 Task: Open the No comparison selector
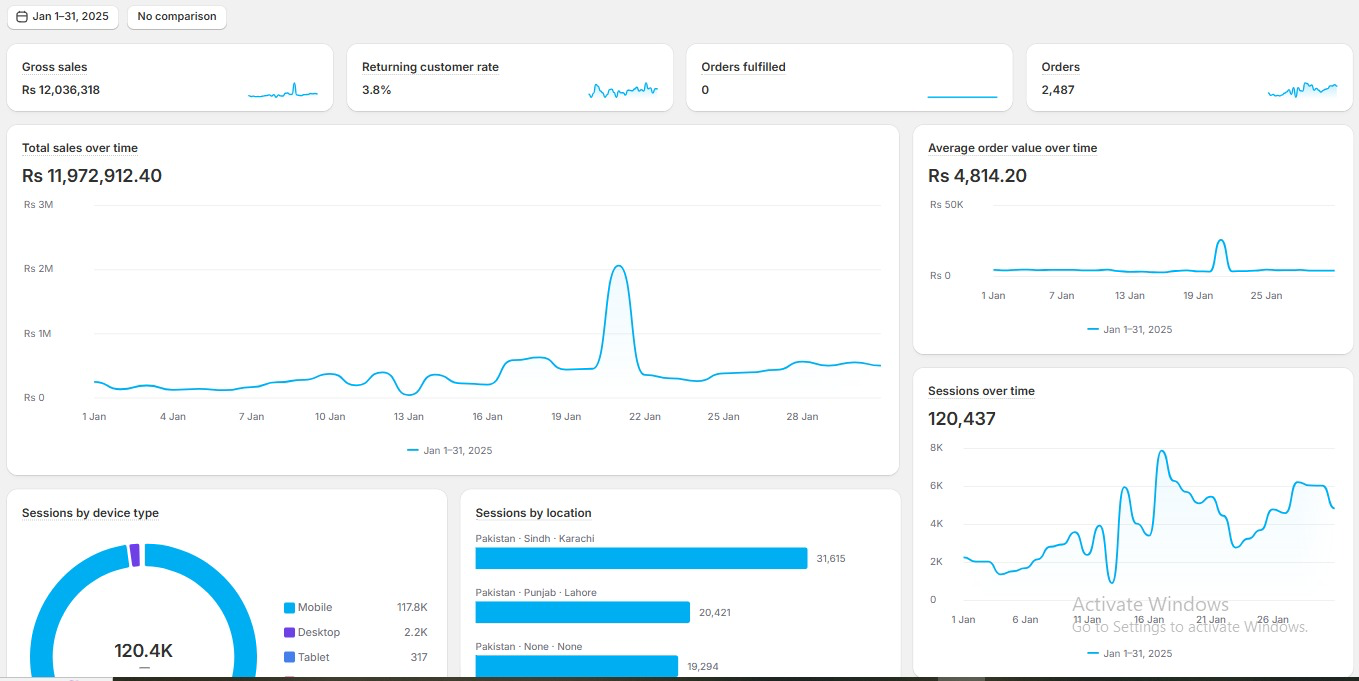coord(177,17)
